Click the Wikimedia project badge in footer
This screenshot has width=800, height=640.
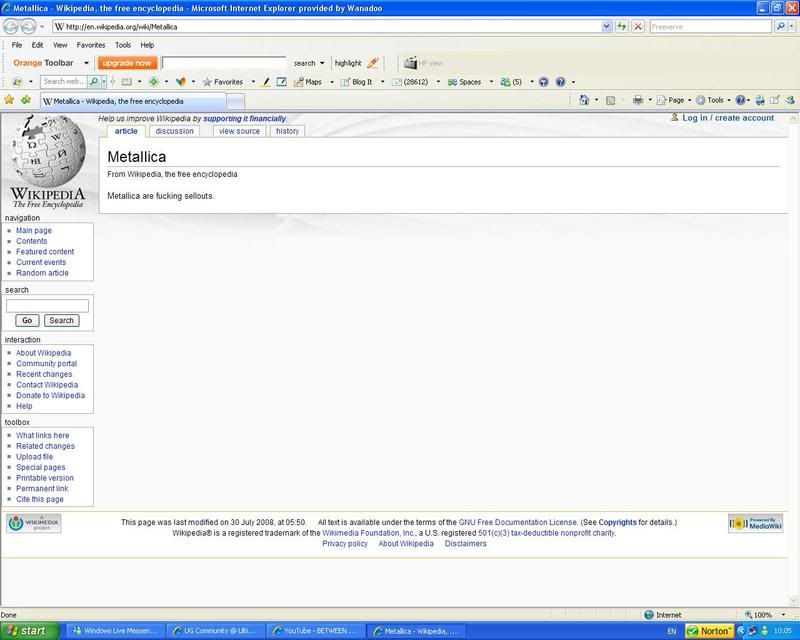pyautogui.click(x=34, y=523)
